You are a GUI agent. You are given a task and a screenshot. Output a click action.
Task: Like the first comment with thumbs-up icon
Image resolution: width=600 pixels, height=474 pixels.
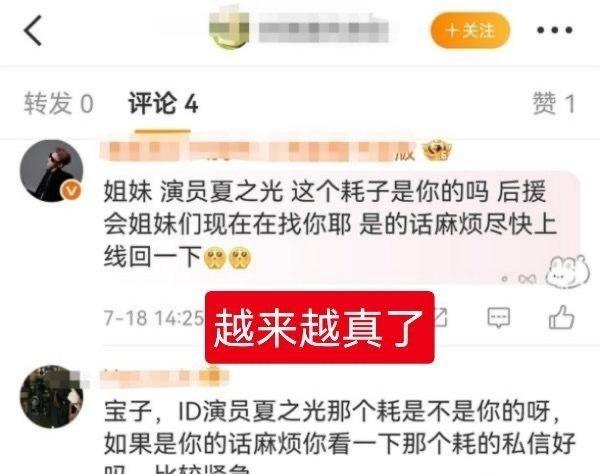click(x=561, y=317)
